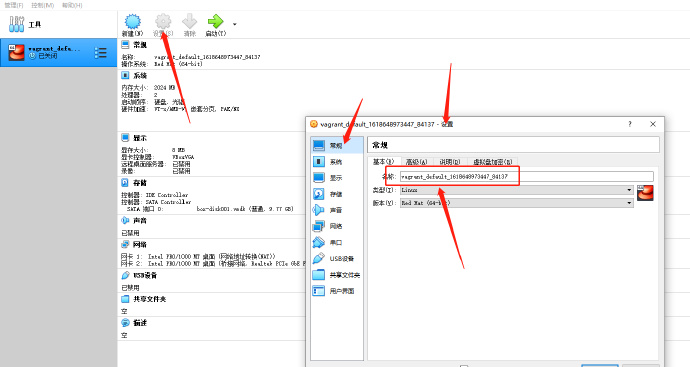Click the 声音 section header in the details pane
Image resolution: width=690 pixels, height=367 pixels.
pyautogui.click(x=140, y=220)
